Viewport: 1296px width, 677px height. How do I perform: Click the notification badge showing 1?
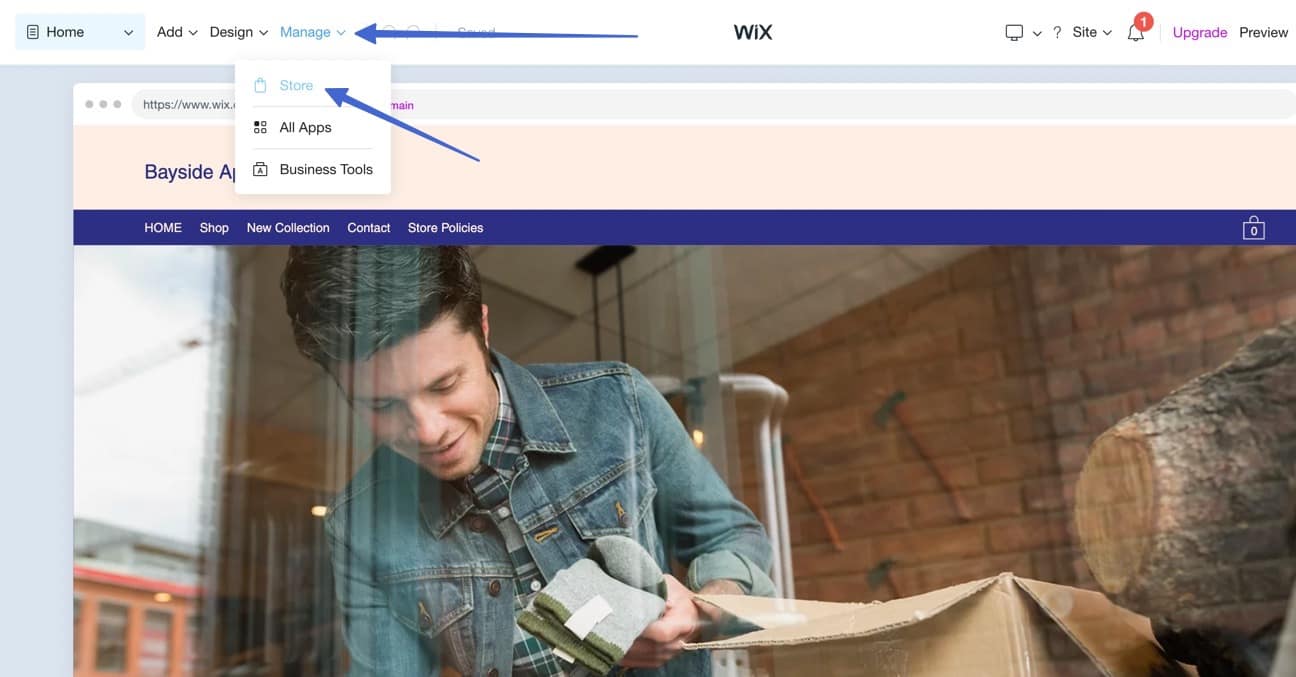pos(1143,19)
